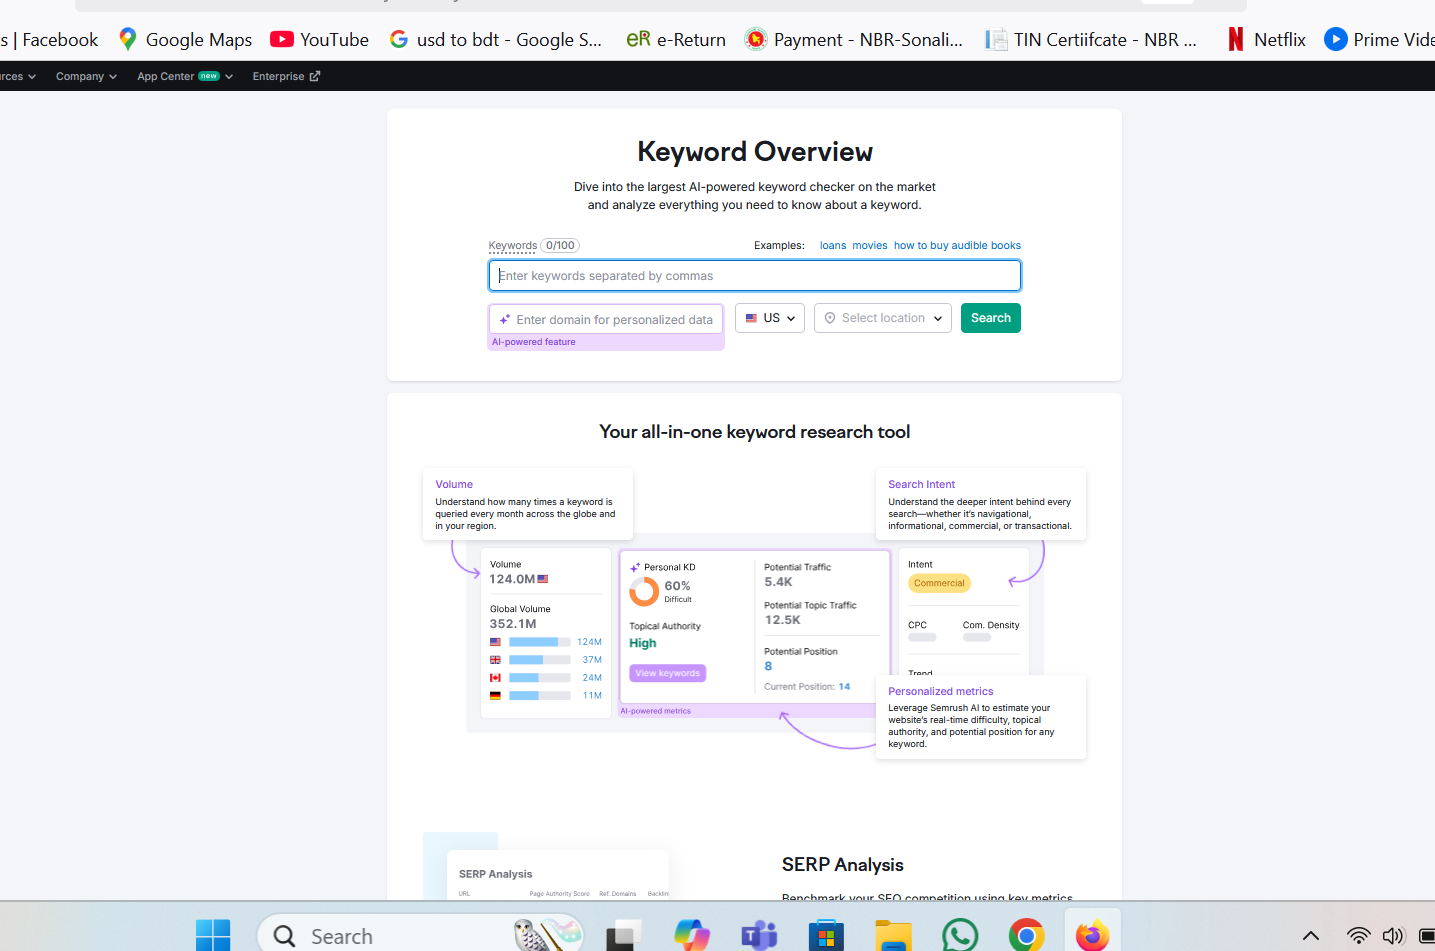
Task: Click the Windows taskbar Search box
Action: coord(420,936)
